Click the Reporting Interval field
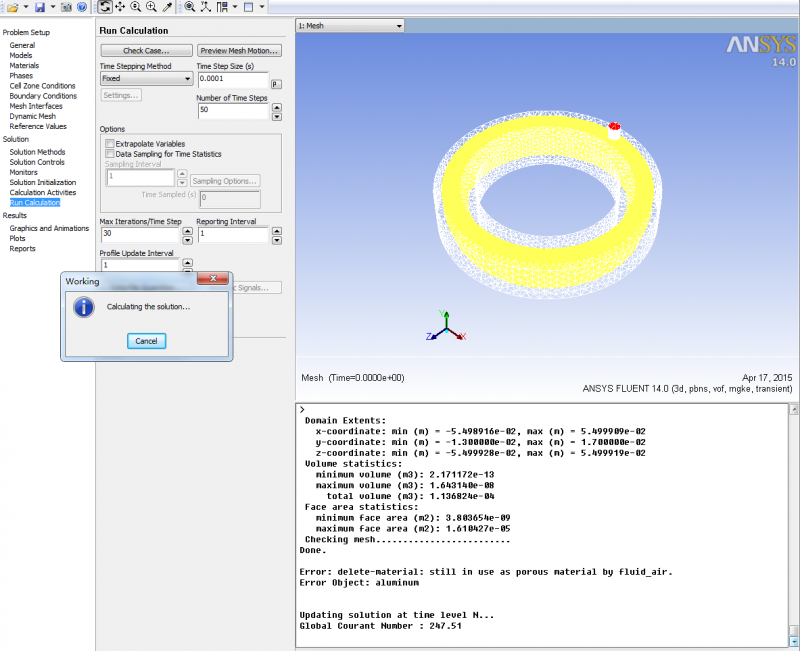 click(x=233, y=235)
